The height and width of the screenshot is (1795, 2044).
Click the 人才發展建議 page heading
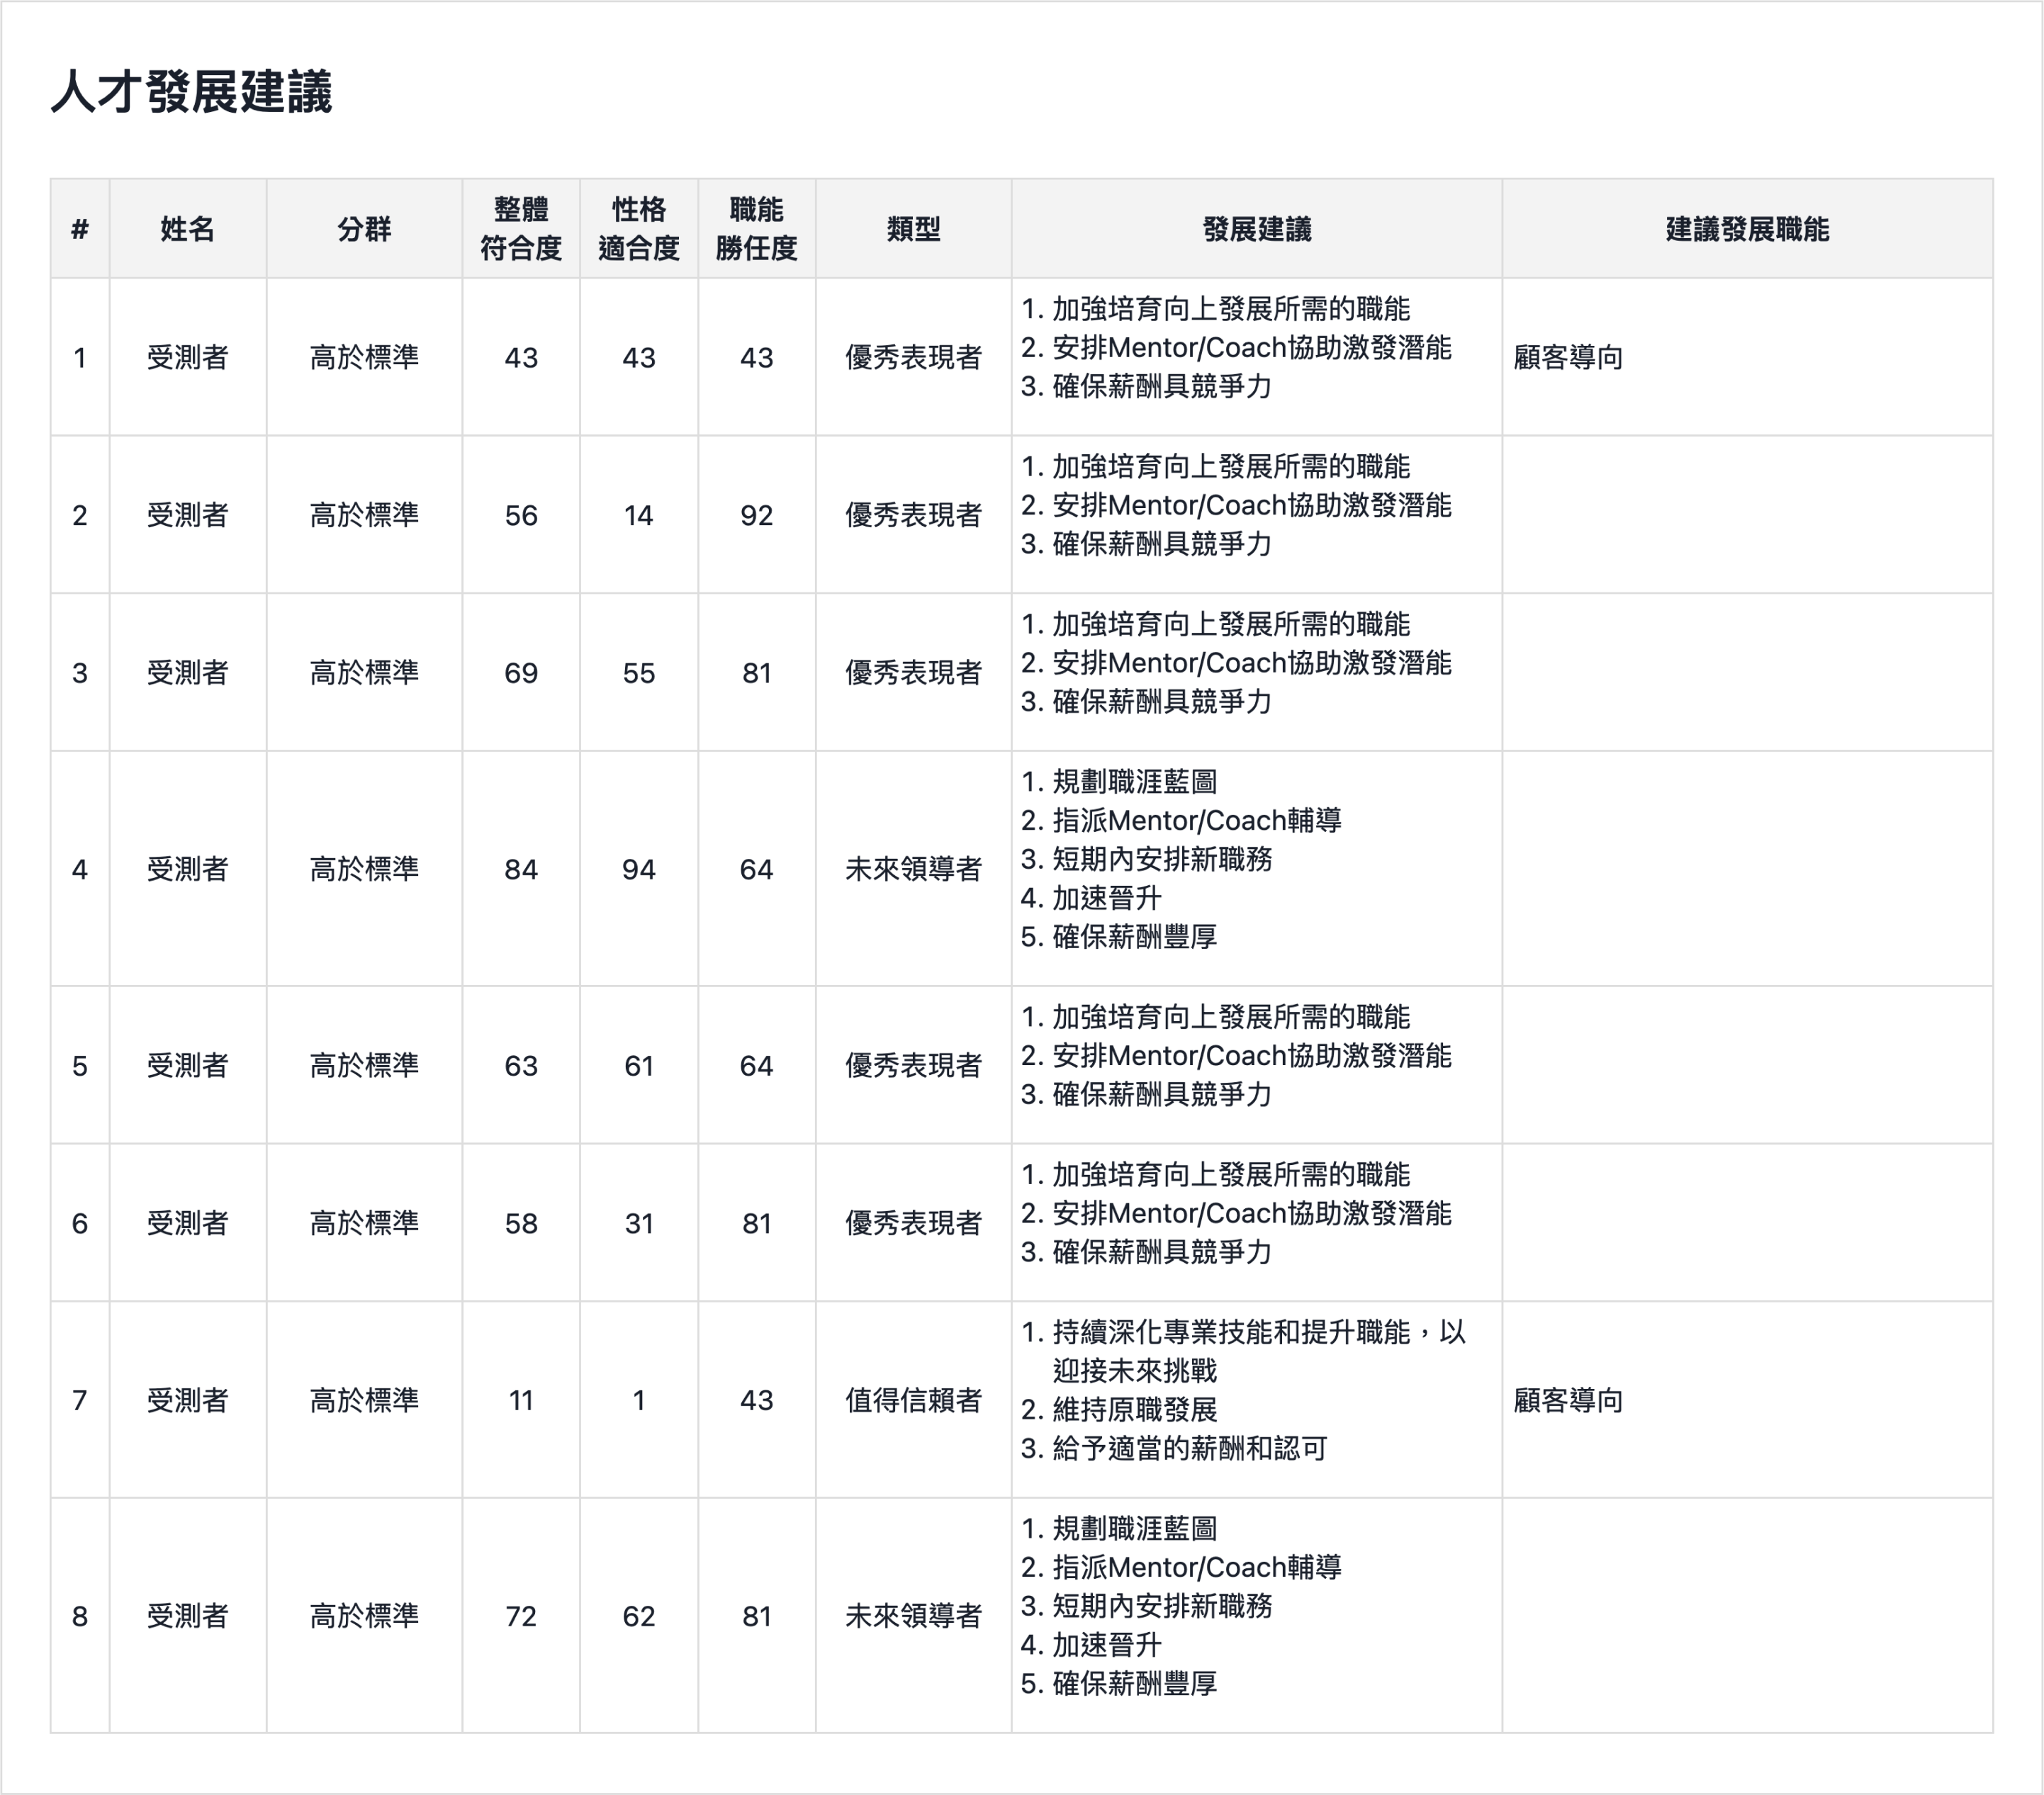click(x=191, y=92)
